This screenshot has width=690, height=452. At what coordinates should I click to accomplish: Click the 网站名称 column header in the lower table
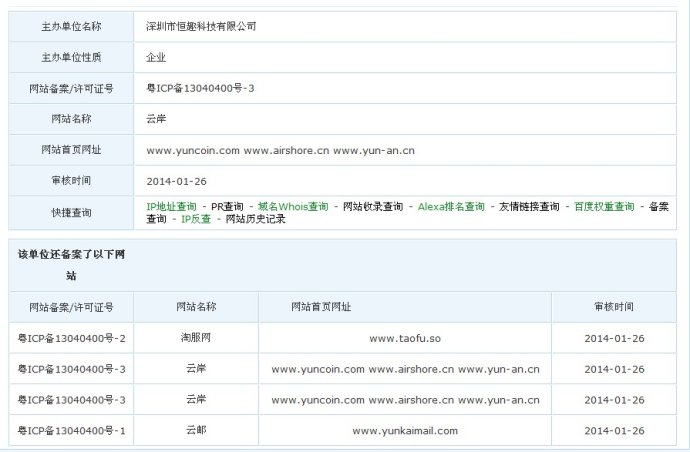pyautogui.click(x=196, y=307)
